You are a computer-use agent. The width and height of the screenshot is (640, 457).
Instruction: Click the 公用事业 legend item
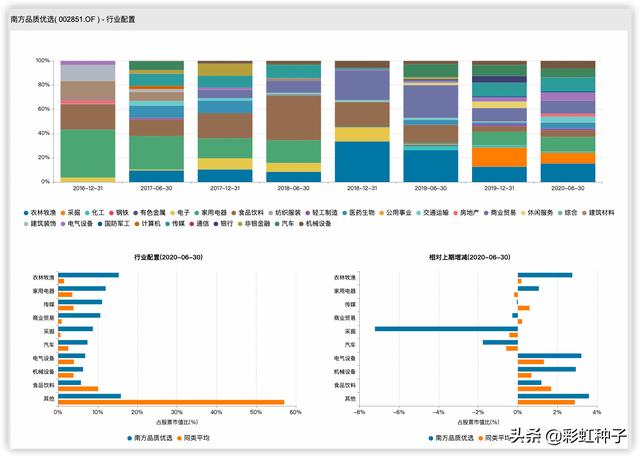[x=396, y=213]
